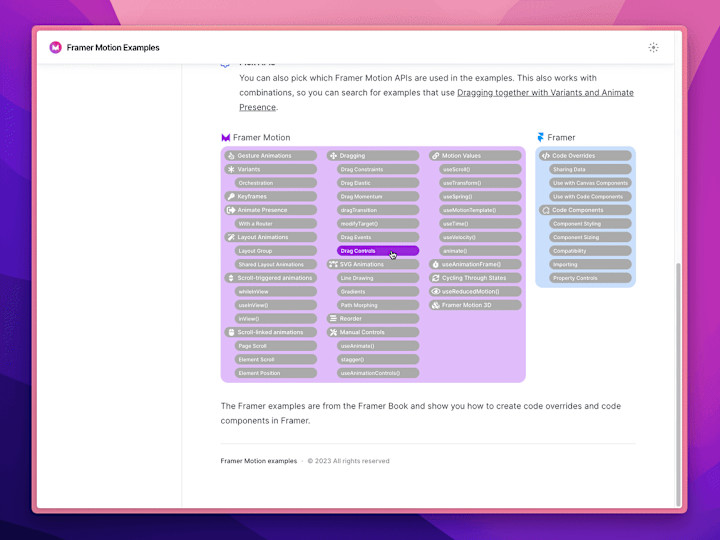This screenshot has height=540, width=720.
Task: Click the hand icon on Gesture Animations
Action: point(231,156)
